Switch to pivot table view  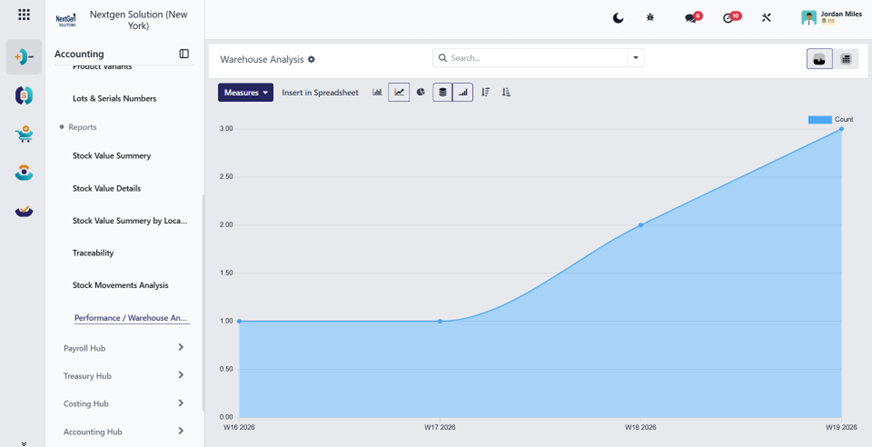pos(846,59)
